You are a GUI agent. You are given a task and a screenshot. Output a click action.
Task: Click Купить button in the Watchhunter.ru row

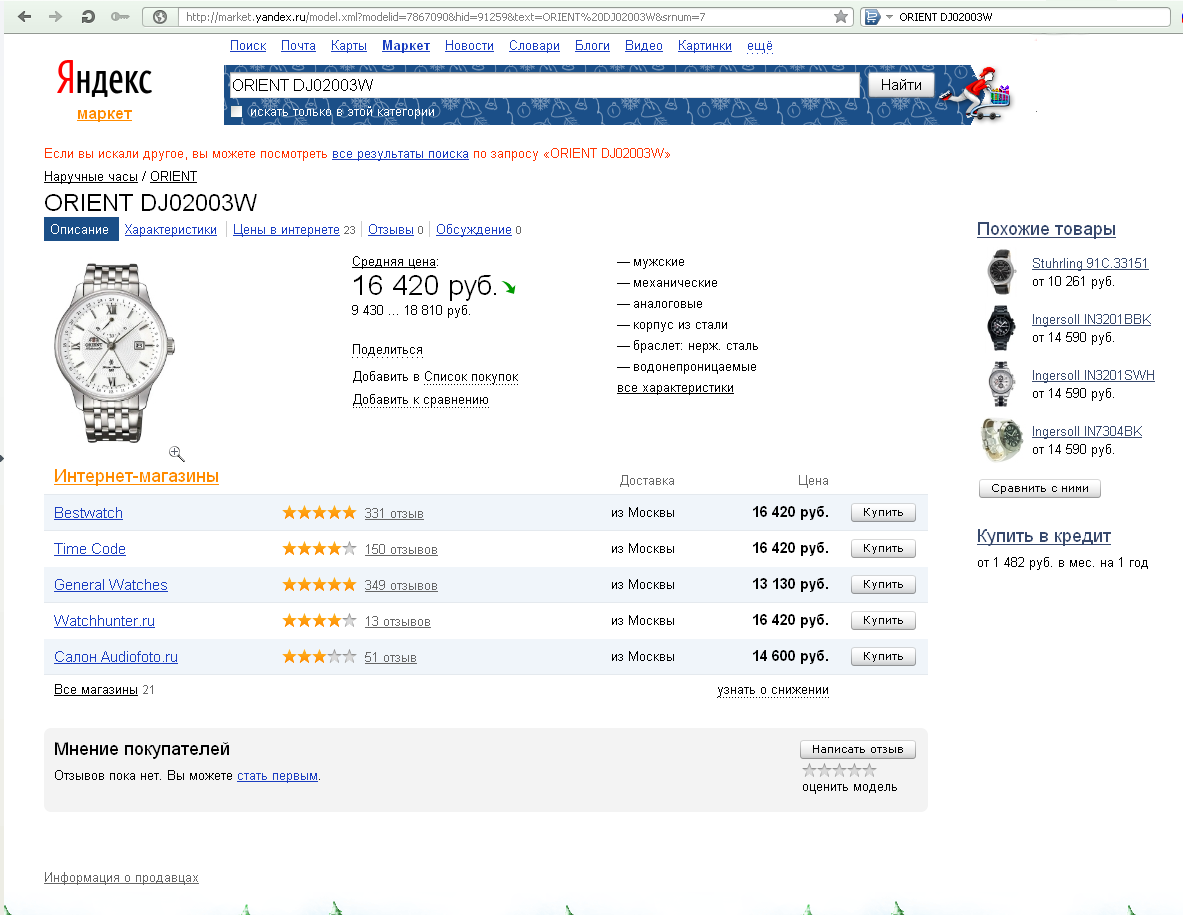[883, 620]
